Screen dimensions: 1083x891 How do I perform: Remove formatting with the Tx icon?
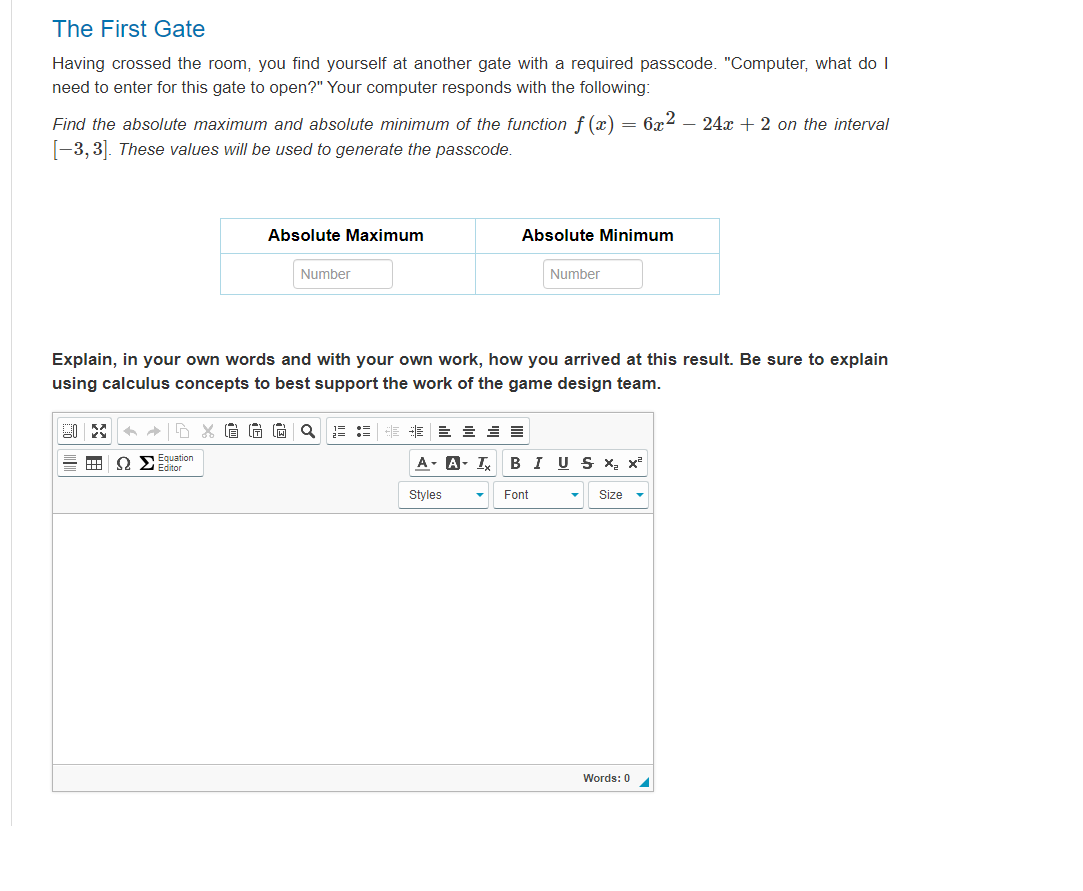click(x=483, y=463)
